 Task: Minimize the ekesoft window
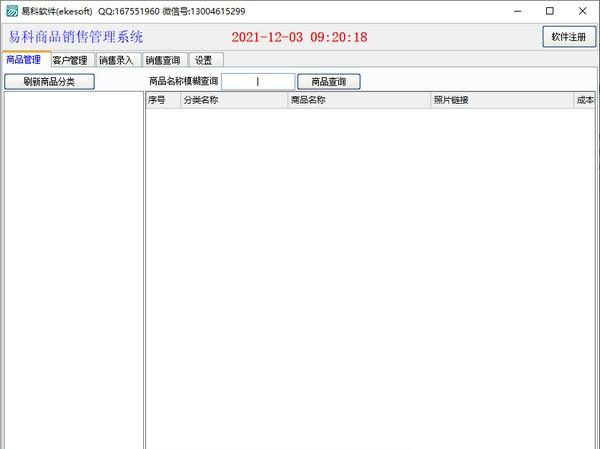point(518,11)
